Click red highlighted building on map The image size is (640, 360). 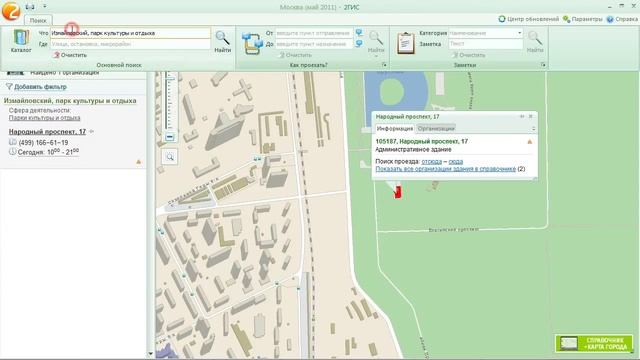click(398, 192)
